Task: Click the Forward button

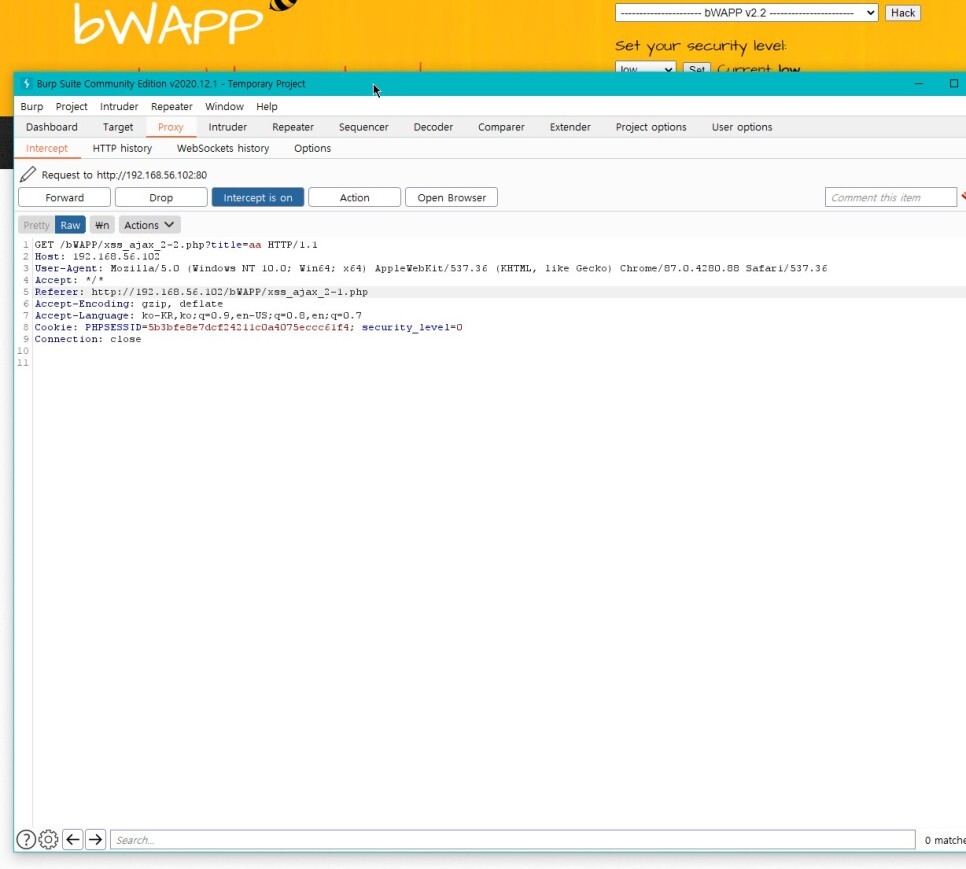Action: (x=65, y=198)
